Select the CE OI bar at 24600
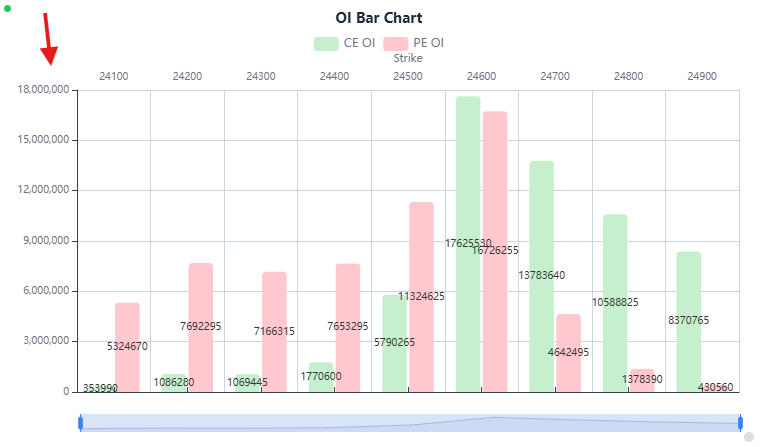Image resolution: width=761 pixels, height=447 pixels. (x=468, y=244)
